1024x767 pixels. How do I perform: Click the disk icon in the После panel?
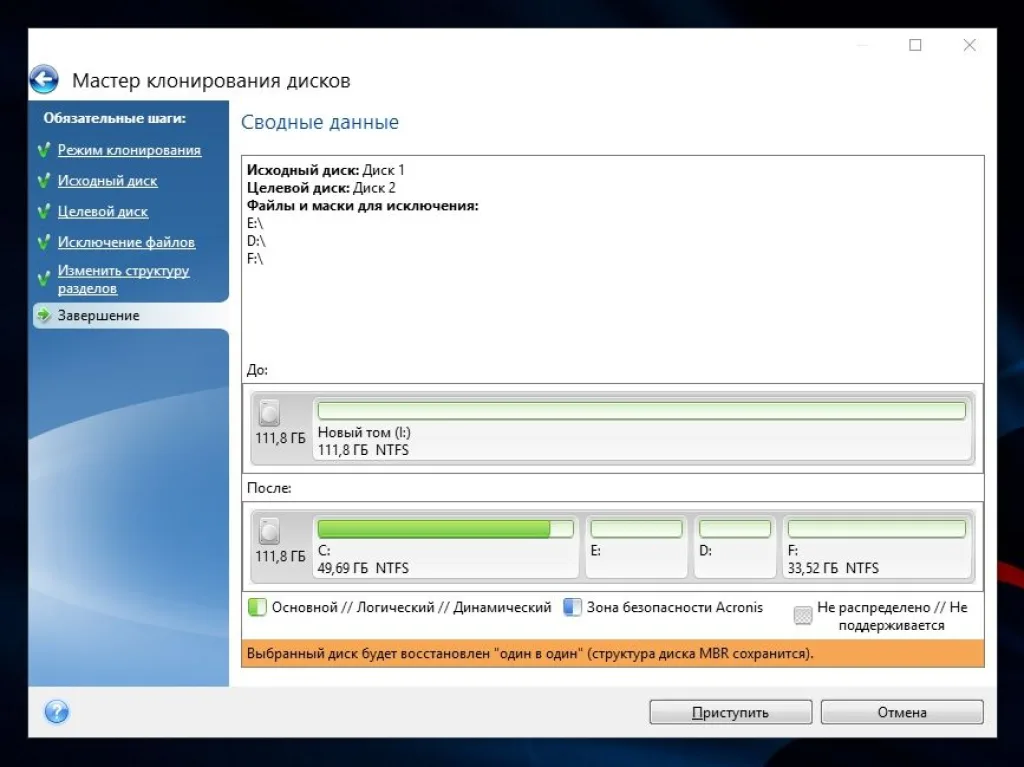tap(269, 531)
